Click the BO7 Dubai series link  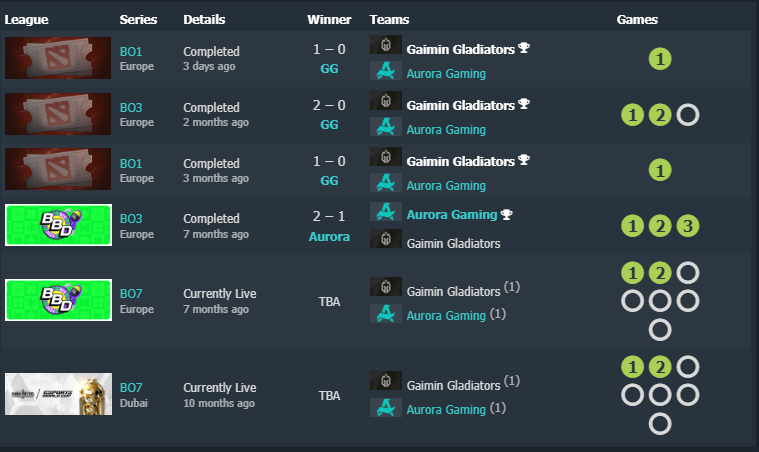131,387
